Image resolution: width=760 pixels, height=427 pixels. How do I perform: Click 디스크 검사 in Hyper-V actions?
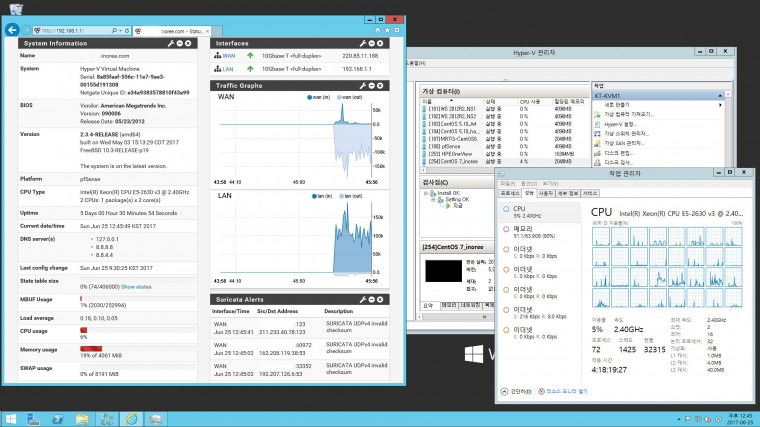coord(617,162)
